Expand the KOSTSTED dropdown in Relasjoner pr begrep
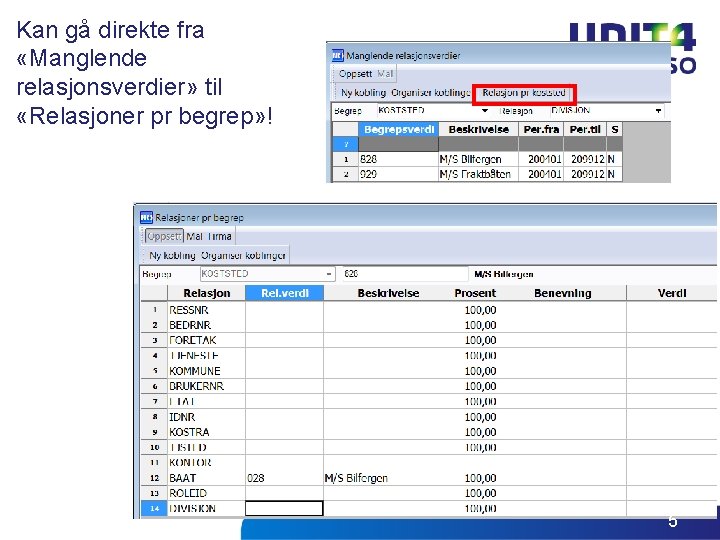This screenshot has width=720, height=540. (x=329, y=274)
